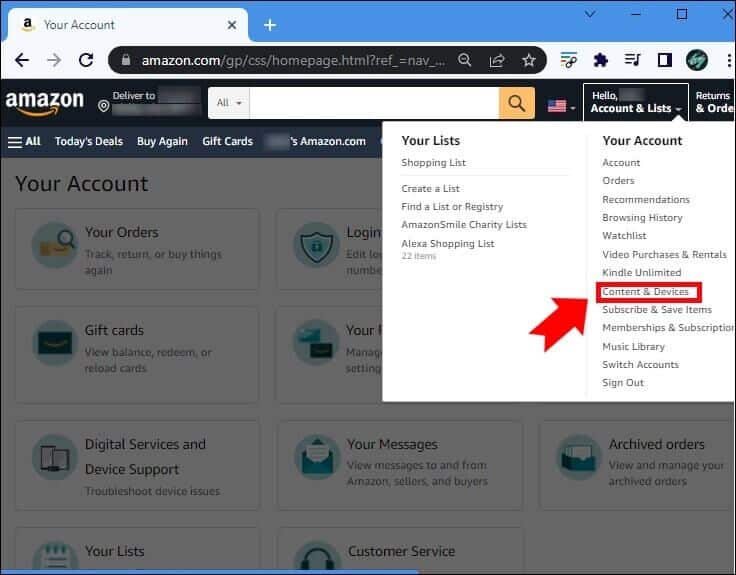Image resolution: width=736 pixels, height=575 pixels.
Task: Click the tab search chevron in title bar
Action: point(590,14)
